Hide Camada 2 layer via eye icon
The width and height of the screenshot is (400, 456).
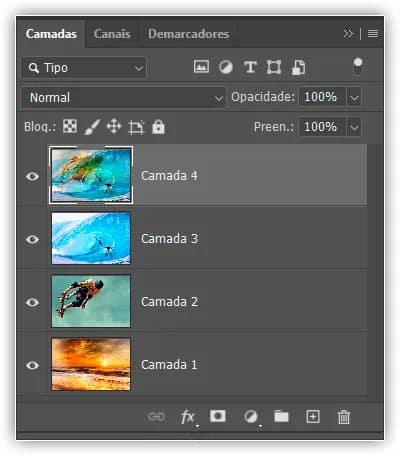click(x=32, y=302)
